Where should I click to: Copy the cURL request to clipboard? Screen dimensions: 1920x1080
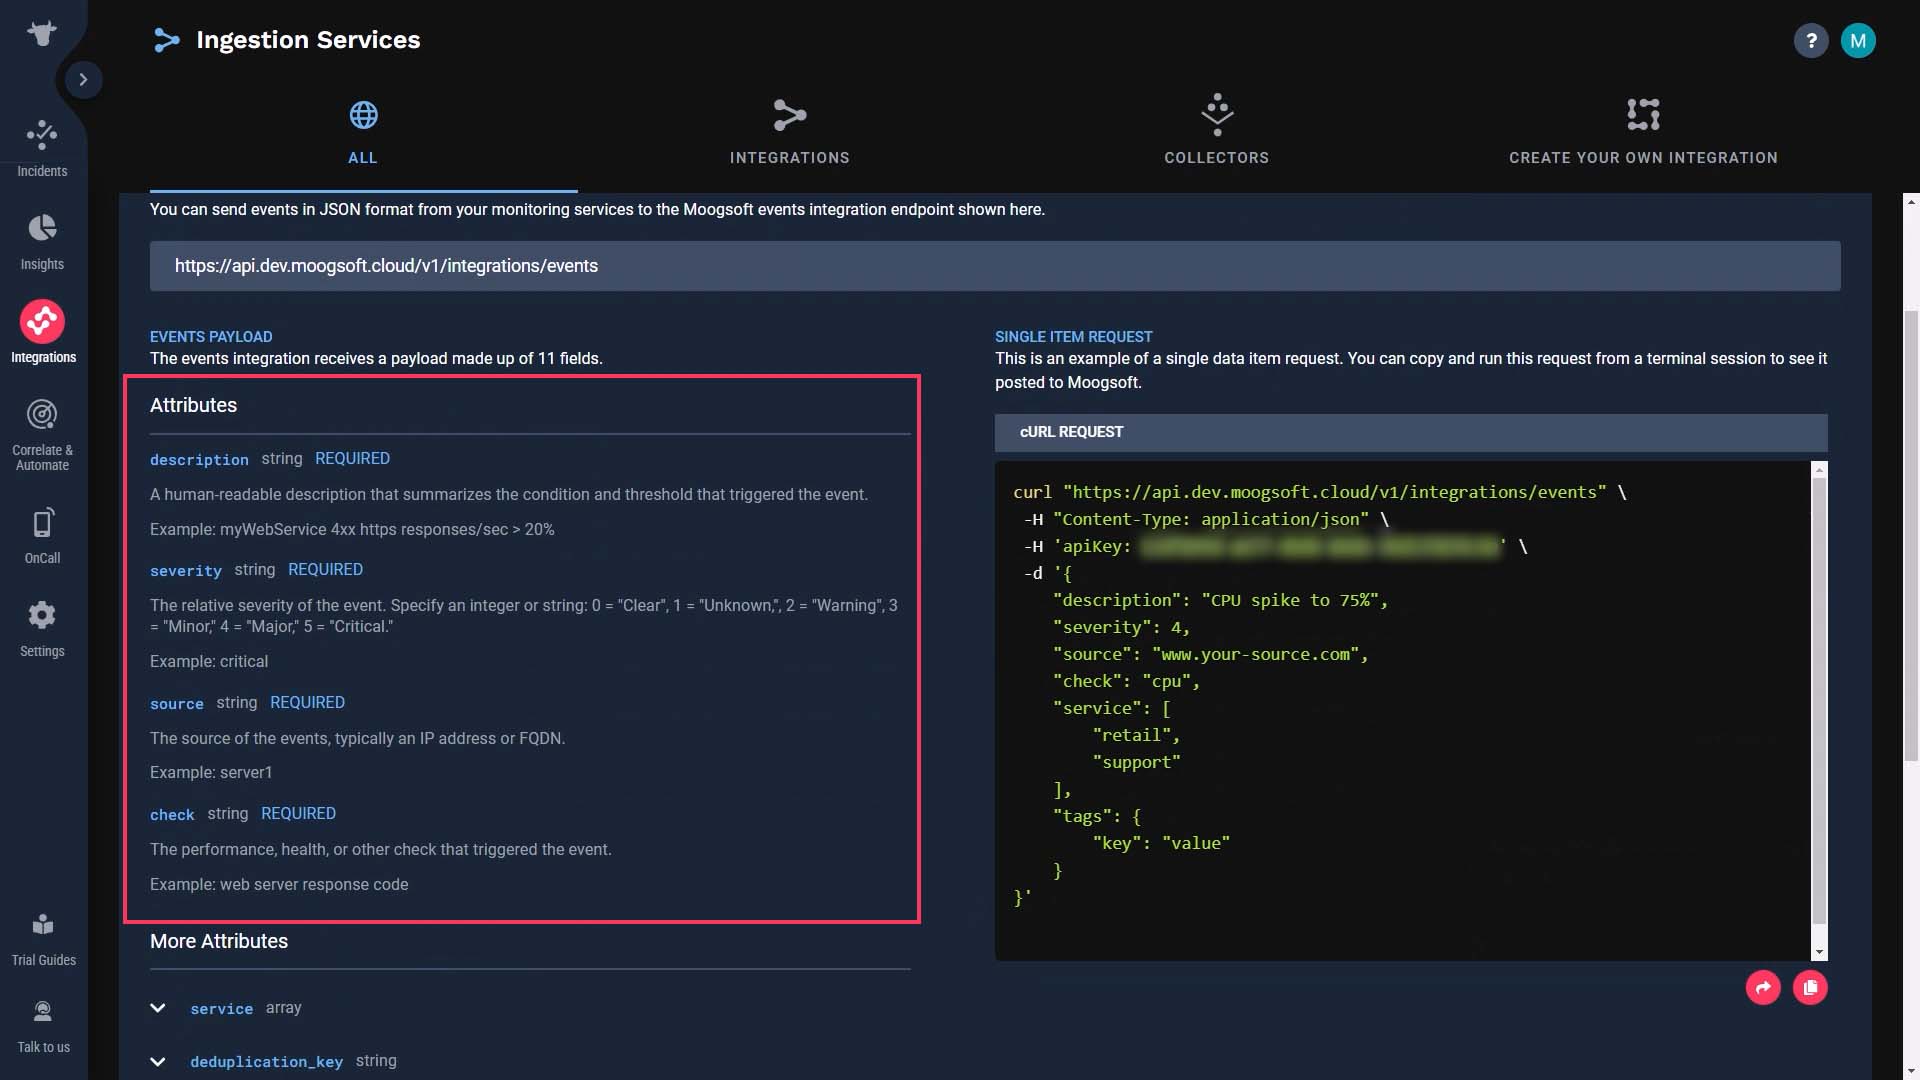1810,988
